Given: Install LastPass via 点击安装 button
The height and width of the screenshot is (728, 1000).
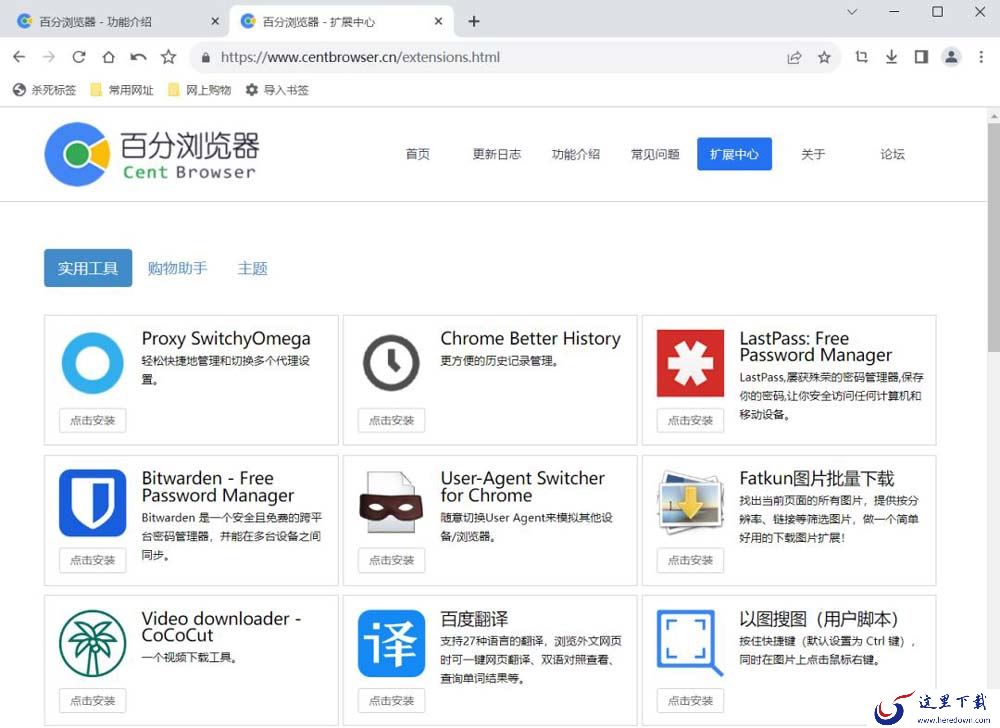Looking at the screenshot, I should coord(690,421).
